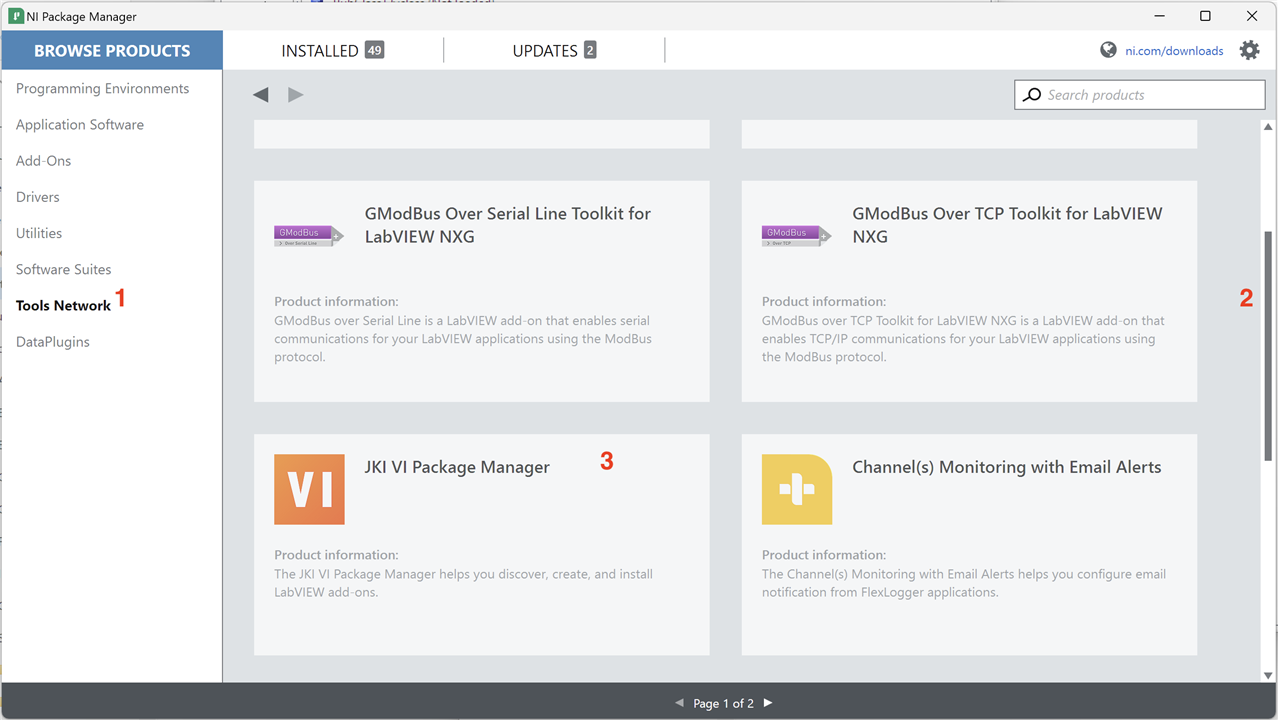
Task: Click the forward navigation arrow
Action: [295, 95]
